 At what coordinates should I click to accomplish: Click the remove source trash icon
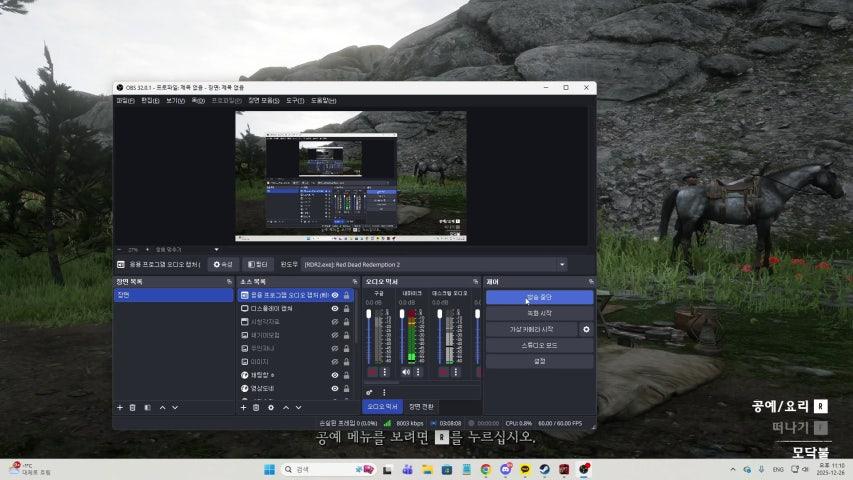(x=256, y=407)
